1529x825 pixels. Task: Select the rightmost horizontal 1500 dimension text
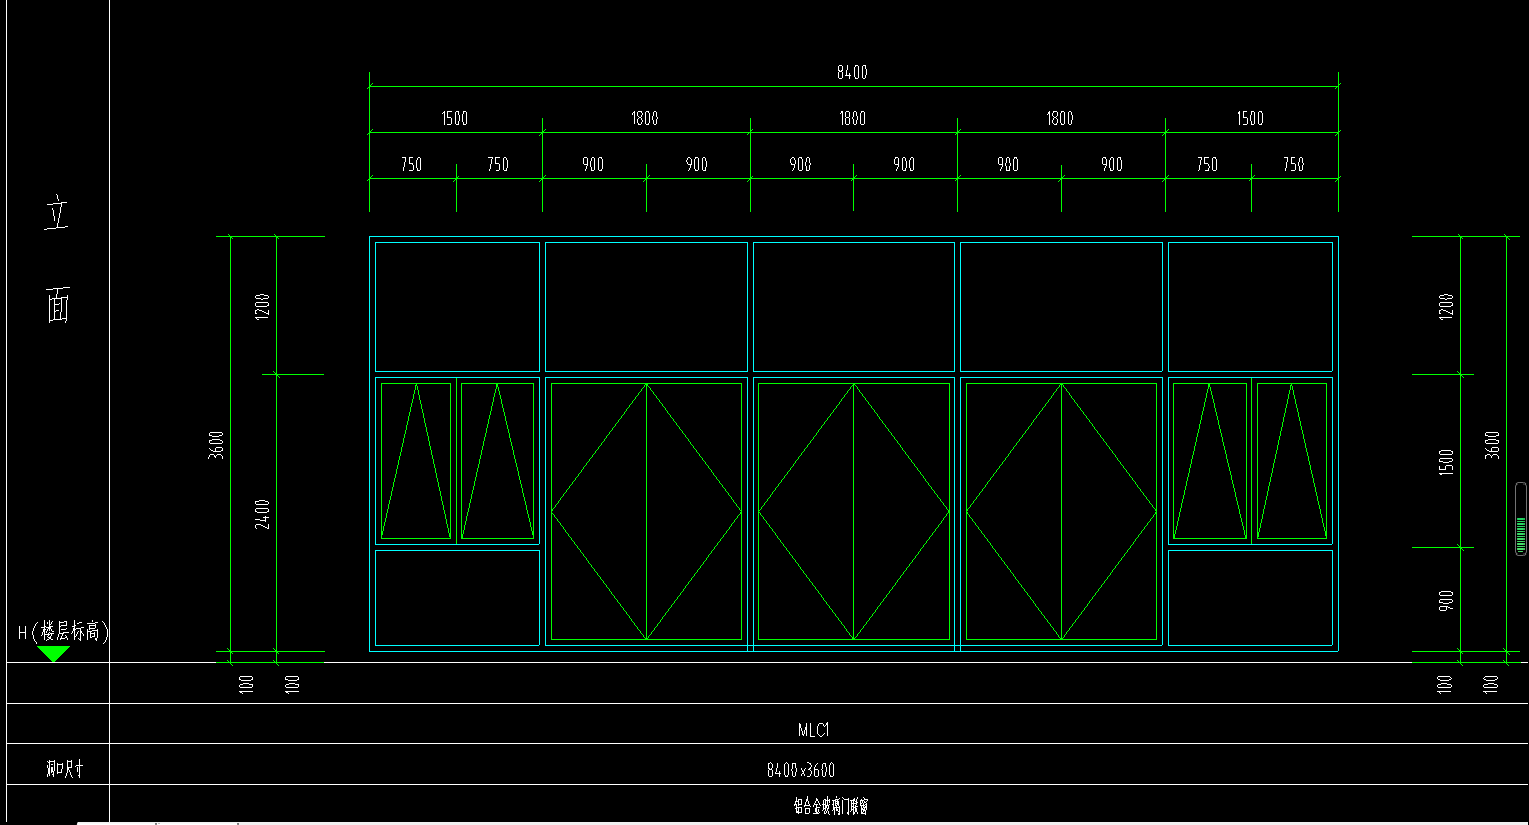tap(1250, 118)
